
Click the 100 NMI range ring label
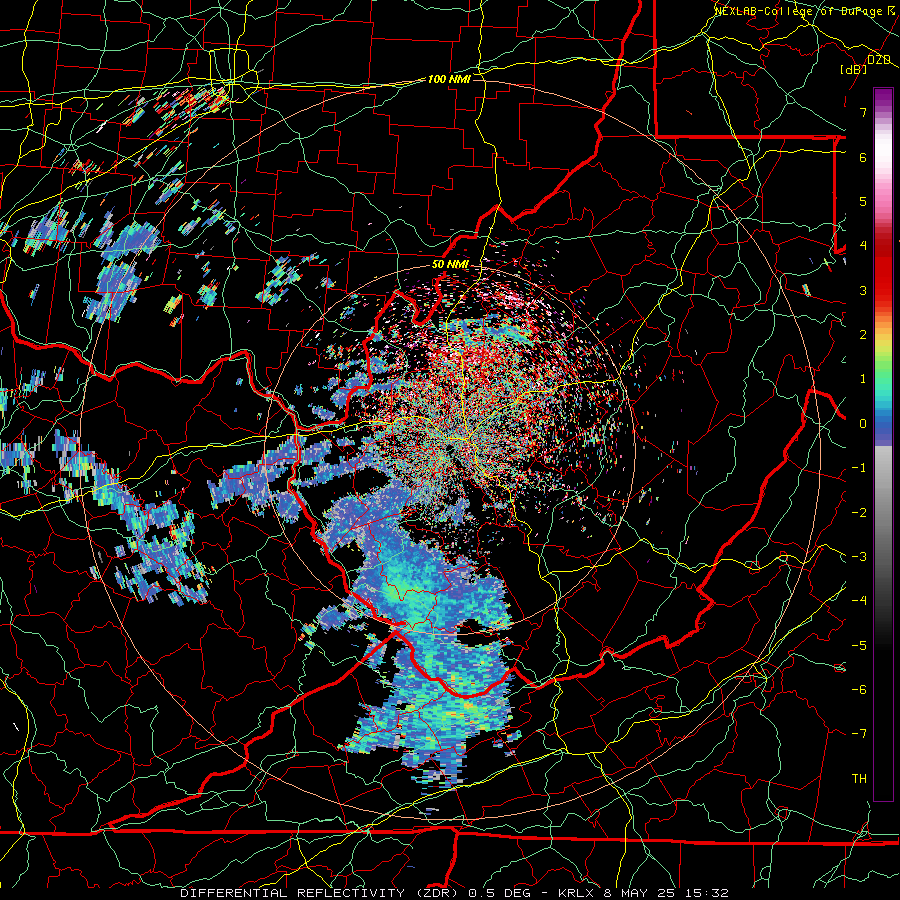click(449, 79)
